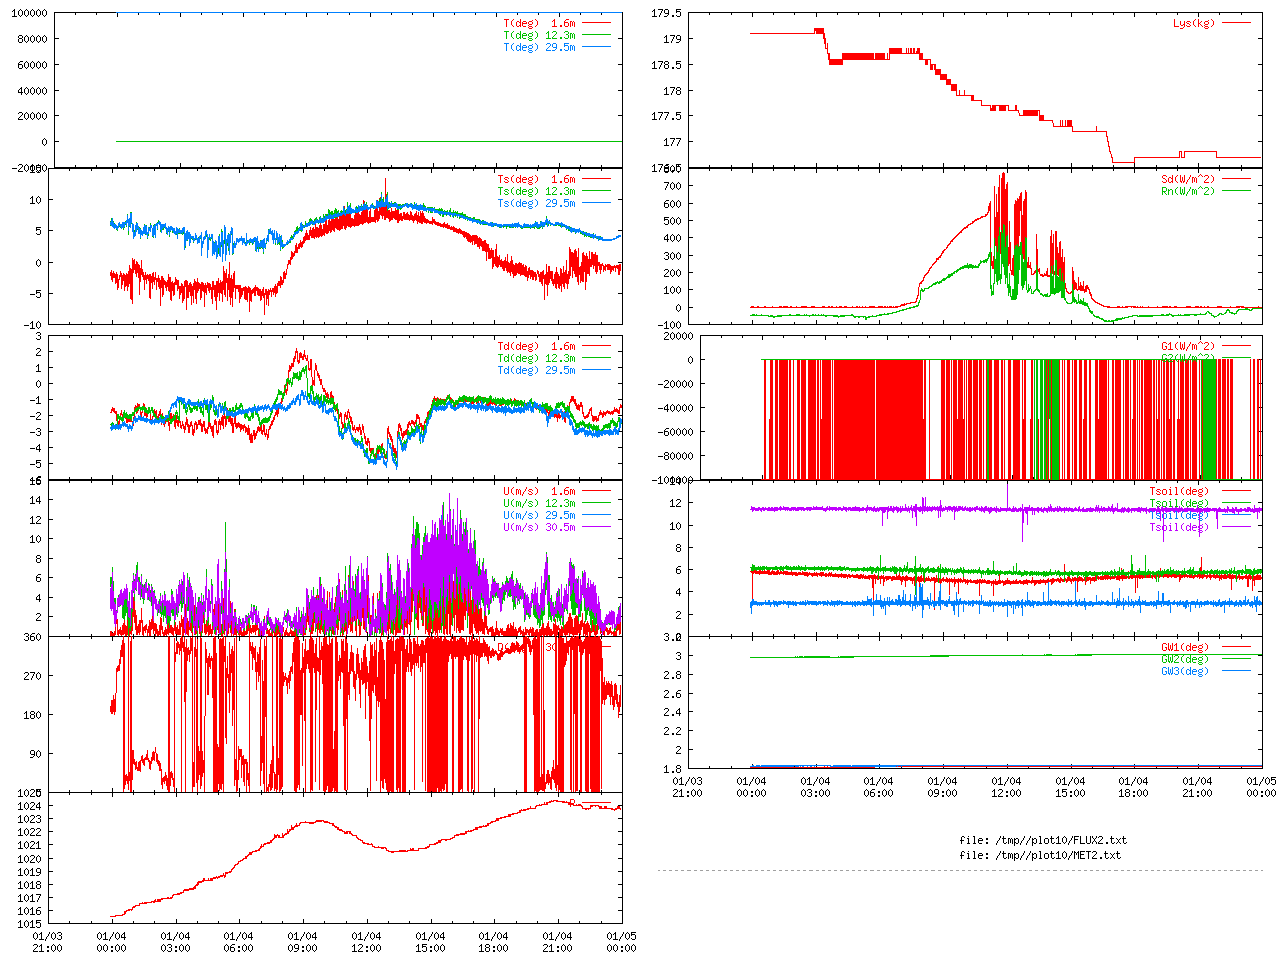This screenshot has width=1280, height=960.
Task: Select the red Td(deg) 1.6m legend entry
Action: (536, 346)
